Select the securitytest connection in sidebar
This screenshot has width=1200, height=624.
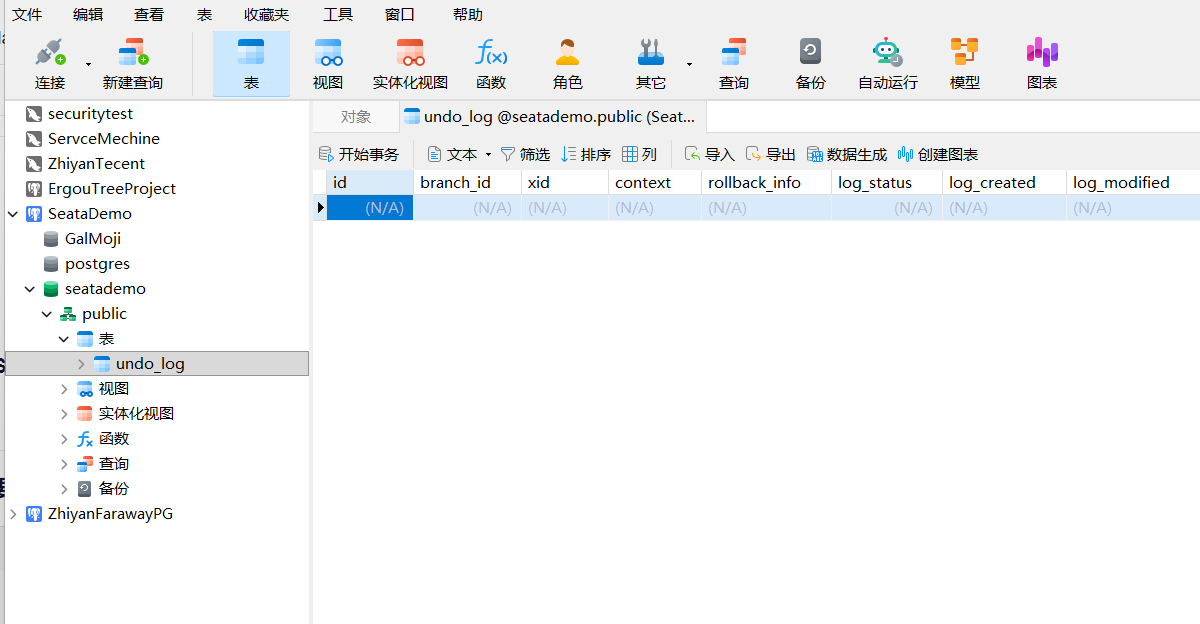[90, 114]
